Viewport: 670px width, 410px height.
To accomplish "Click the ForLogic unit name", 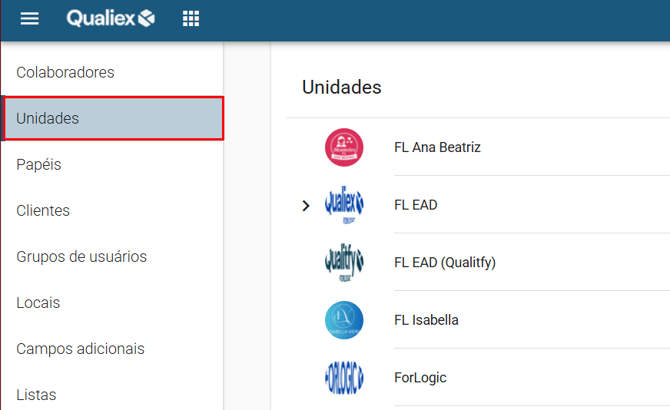I will click(420, 378).
